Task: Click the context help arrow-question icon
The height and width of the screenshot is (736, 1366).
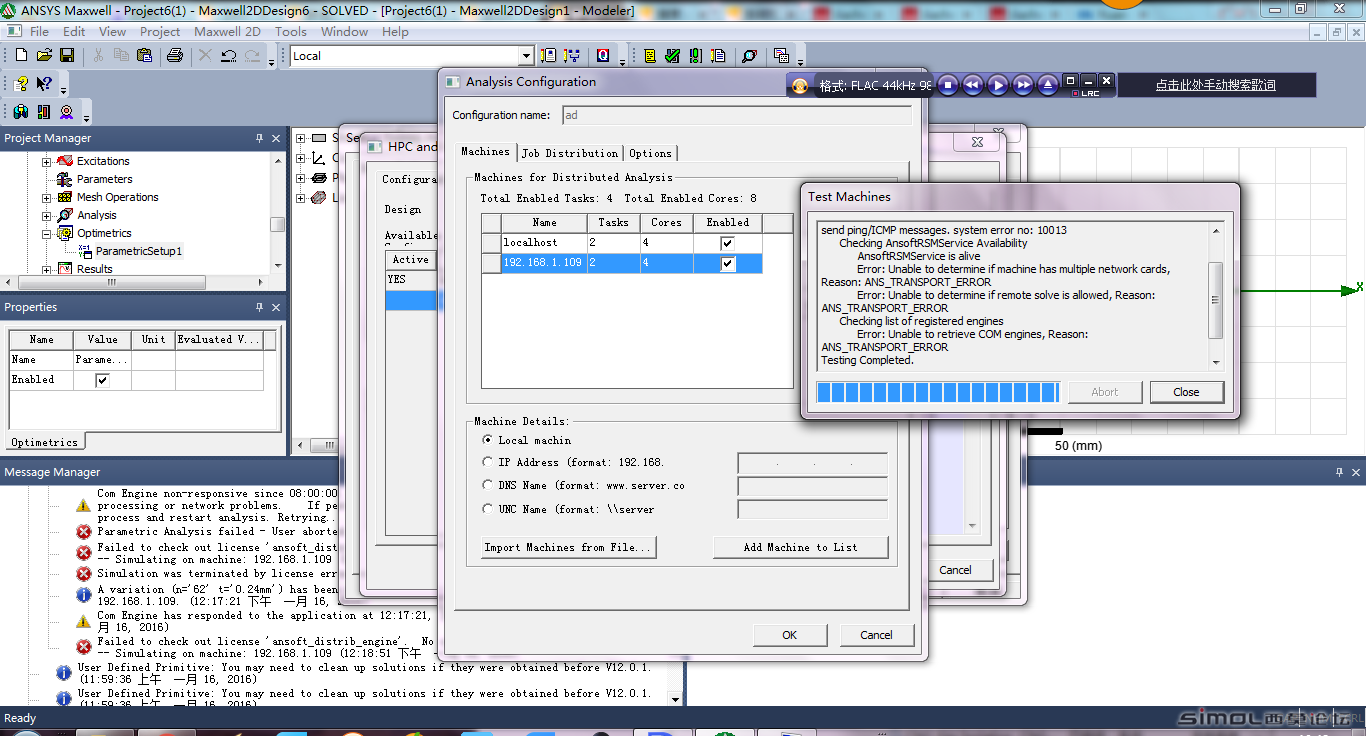Action: point(44,84)
